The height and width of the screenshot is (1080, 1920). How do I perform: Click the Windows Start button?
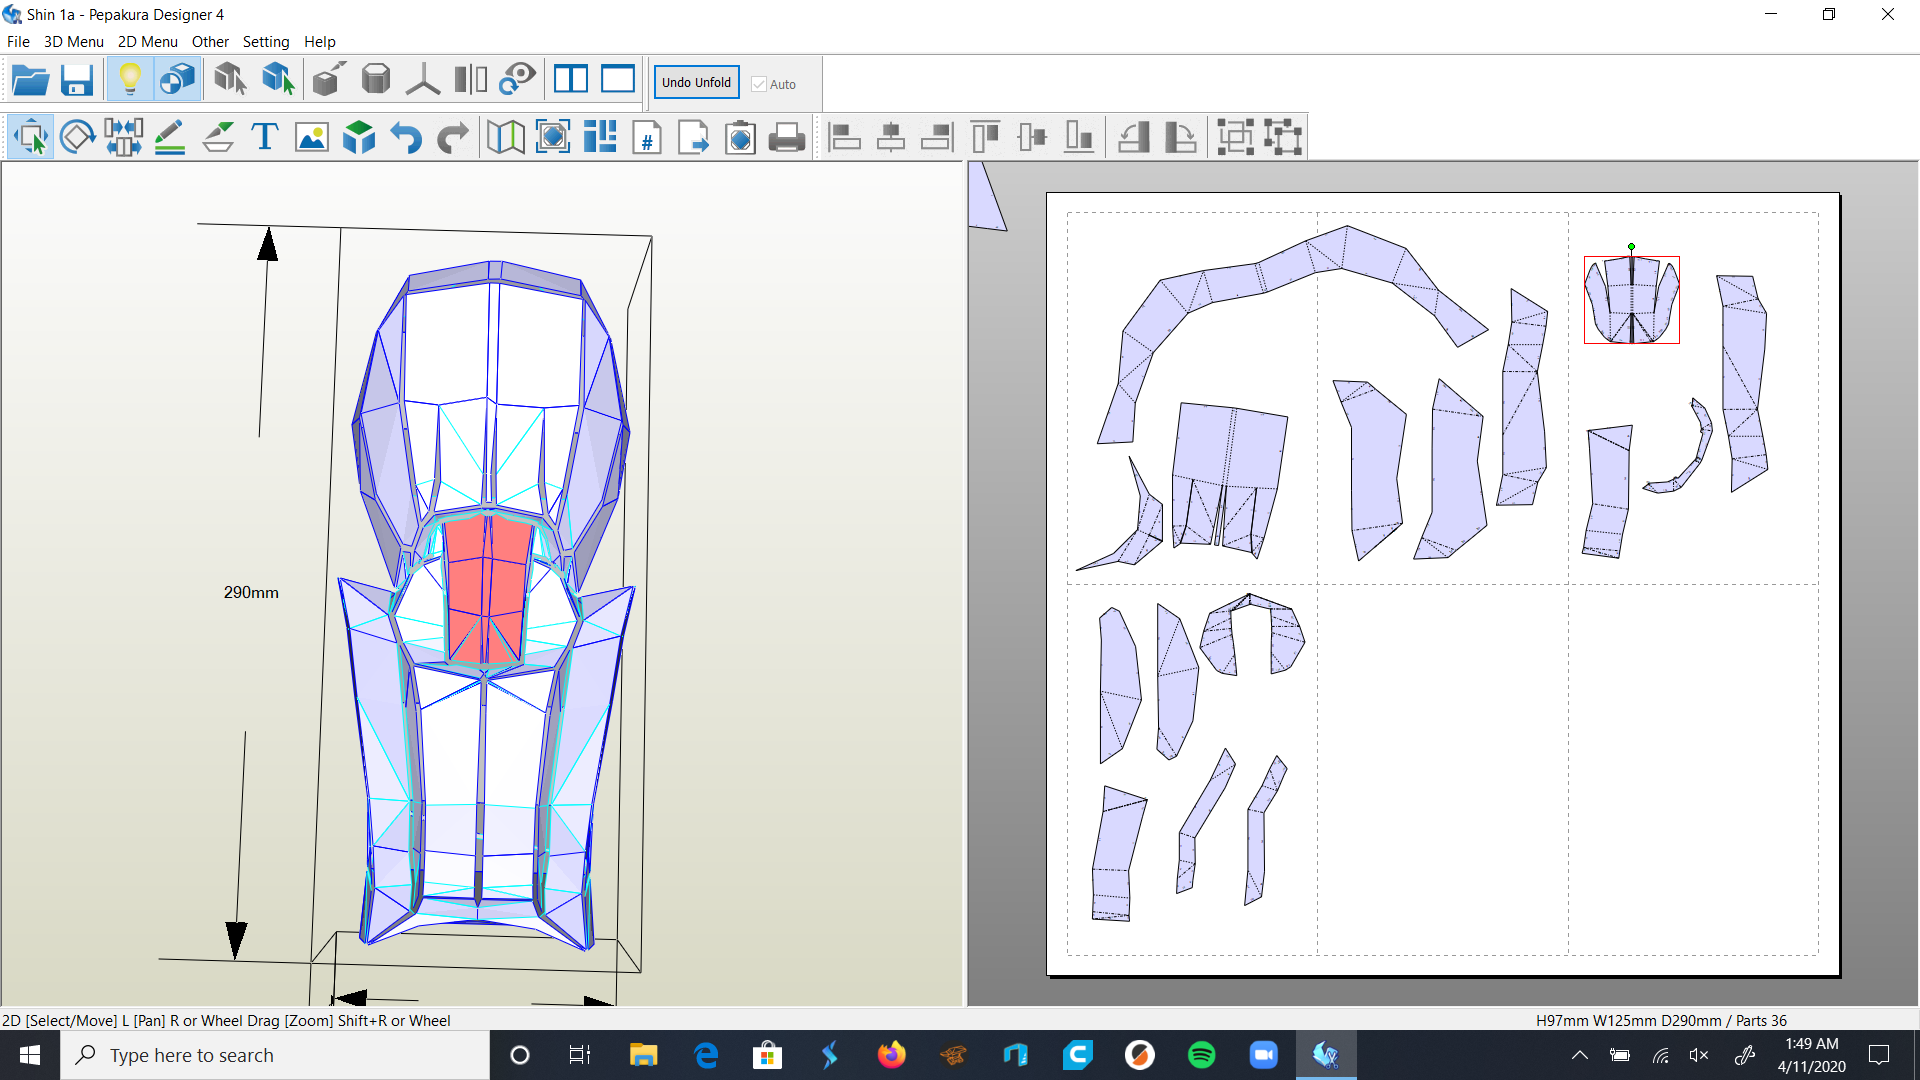(30, 1055)
